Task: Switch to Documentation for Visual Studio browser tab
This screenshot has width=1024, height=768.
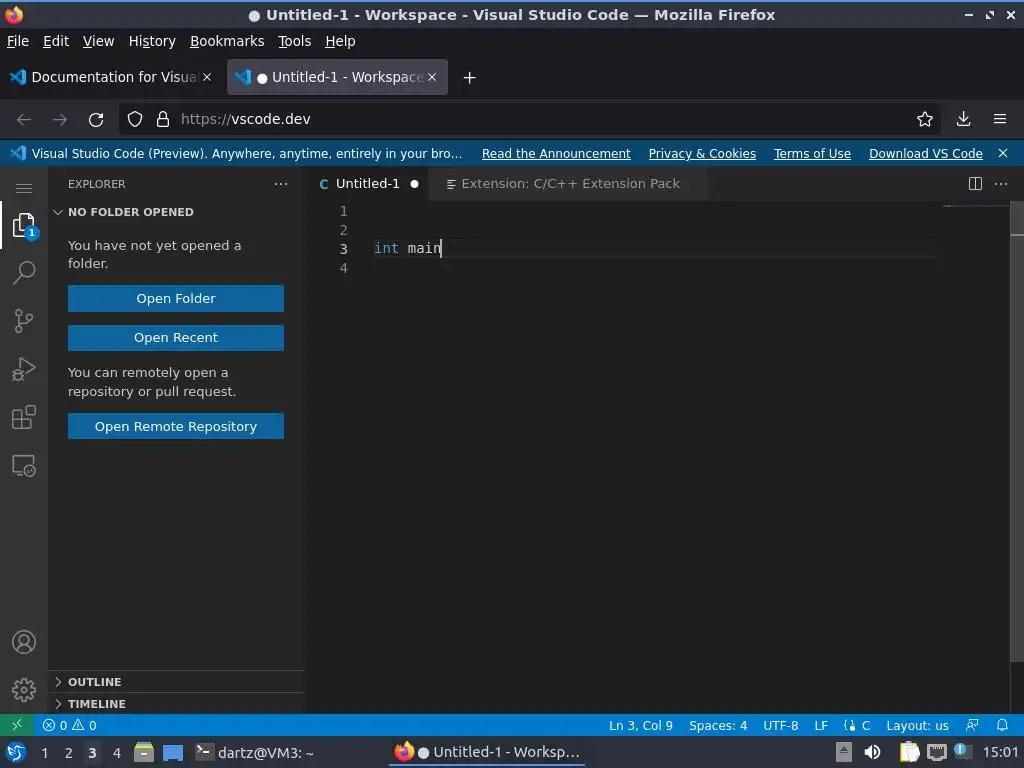Action: 111,77
